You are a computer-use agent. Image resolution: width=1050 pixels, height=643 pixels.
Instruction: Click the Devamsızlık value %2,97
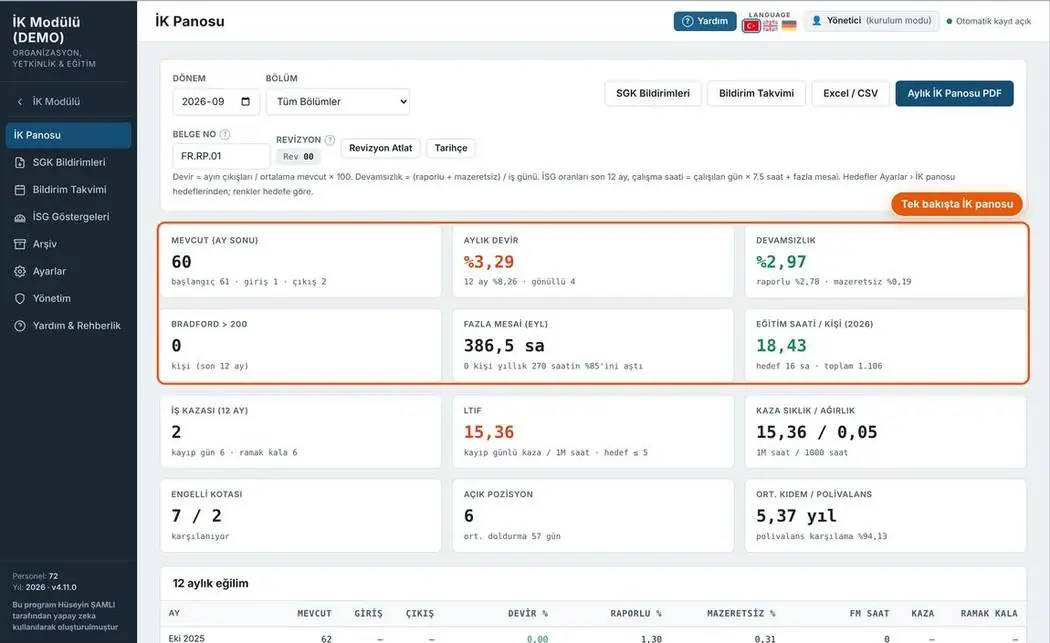coord(781,262)
